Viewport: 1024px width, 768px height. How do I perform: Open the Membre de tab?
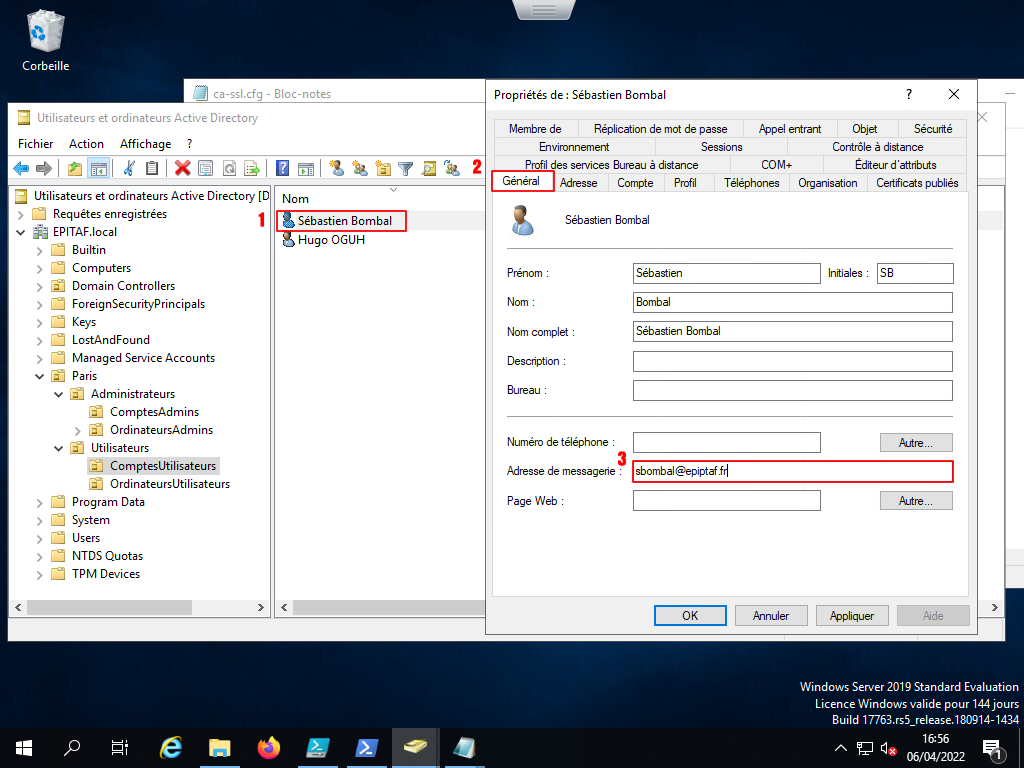[x=535, y=129]
